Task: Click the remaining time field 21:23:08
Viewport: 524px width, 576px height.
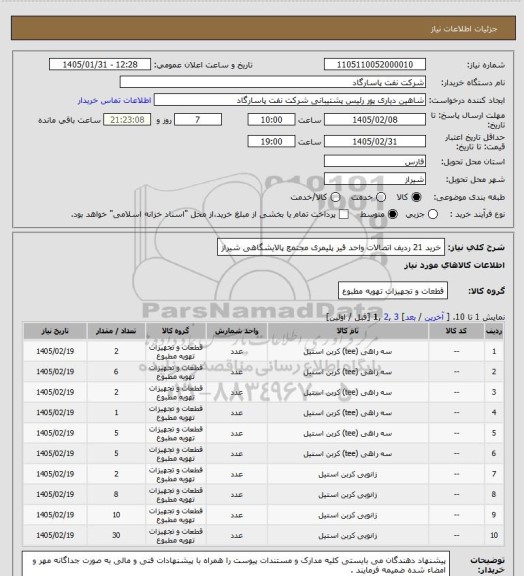Action: pos(127,120)
